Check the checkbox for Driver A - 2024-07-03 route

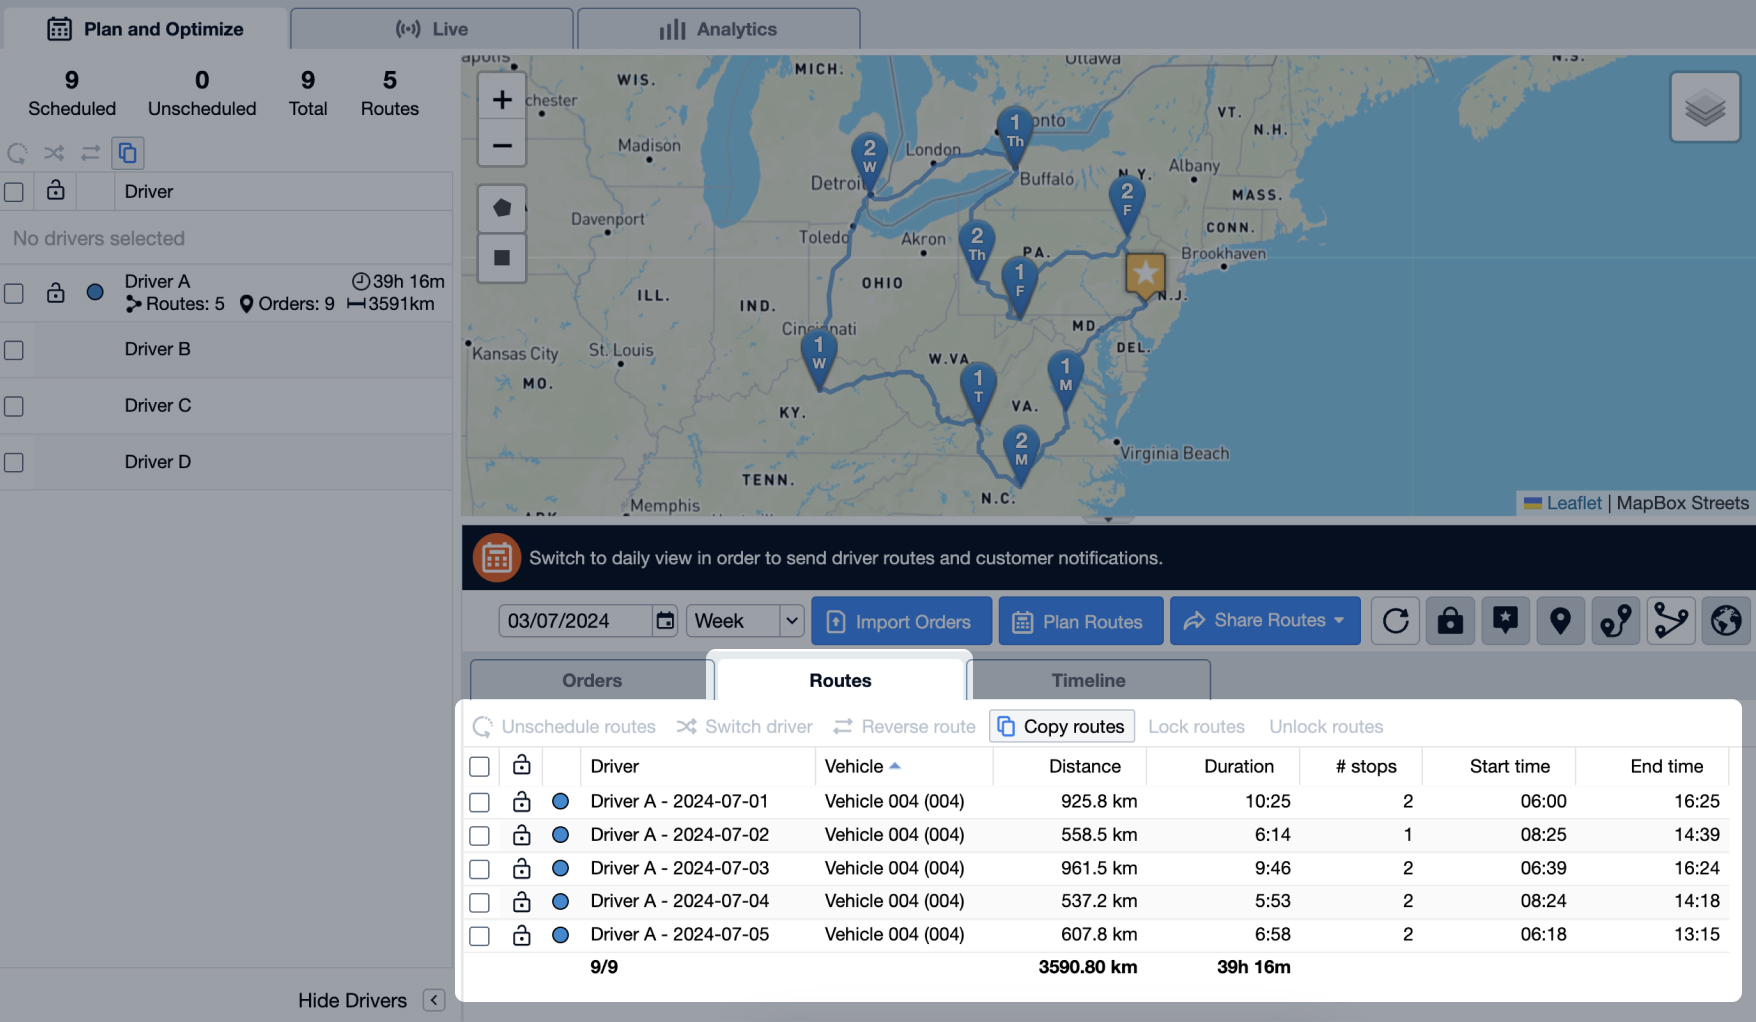[479, 868]
